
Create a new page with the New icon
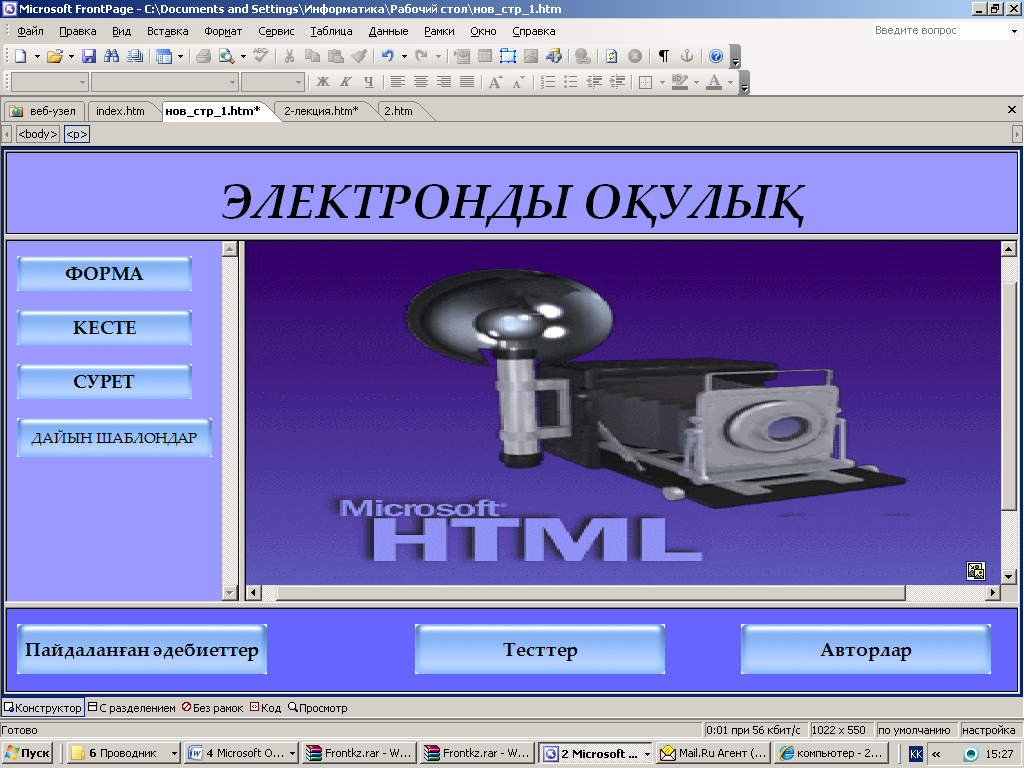tap(20, 56)
